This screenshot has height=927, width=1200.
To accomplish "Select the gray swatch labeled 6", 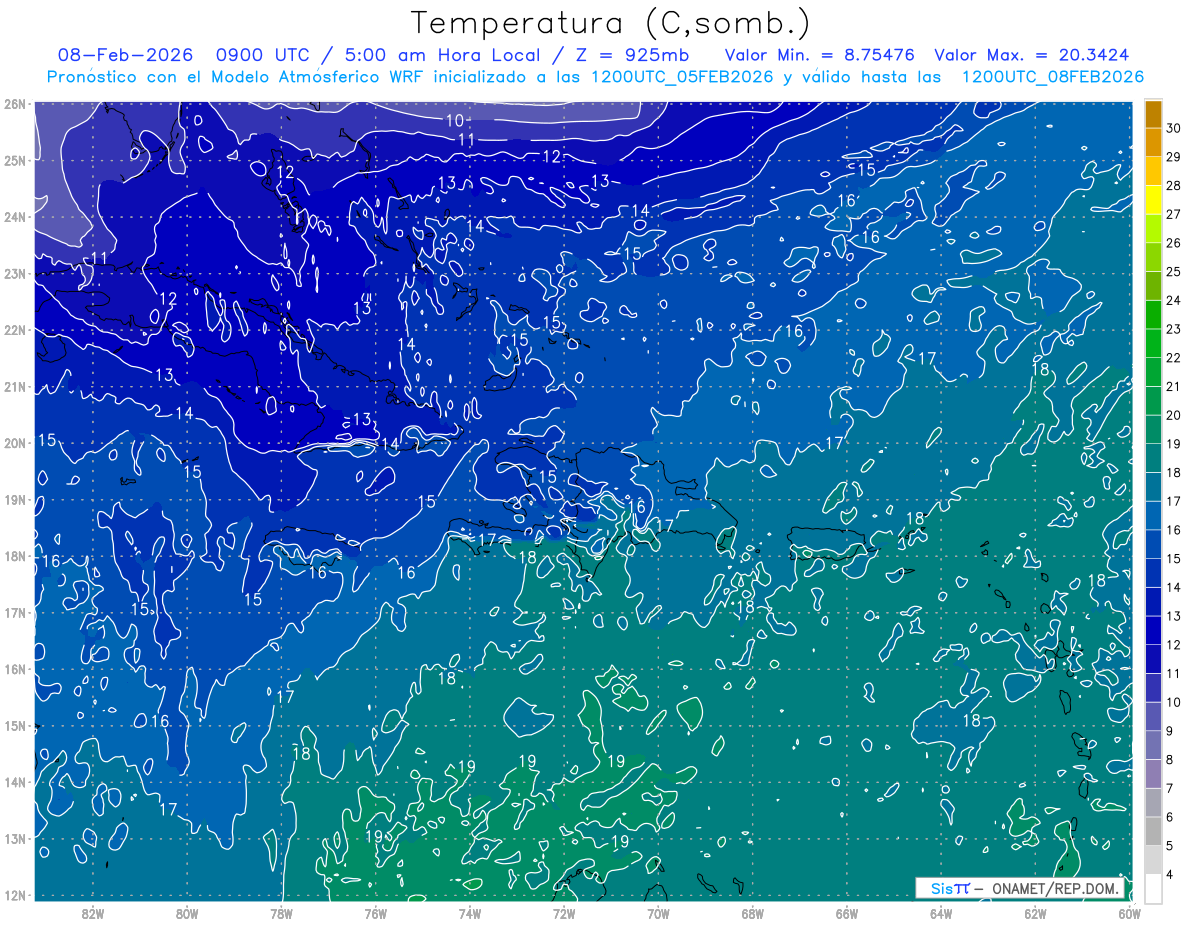I will pos(1153,802).
